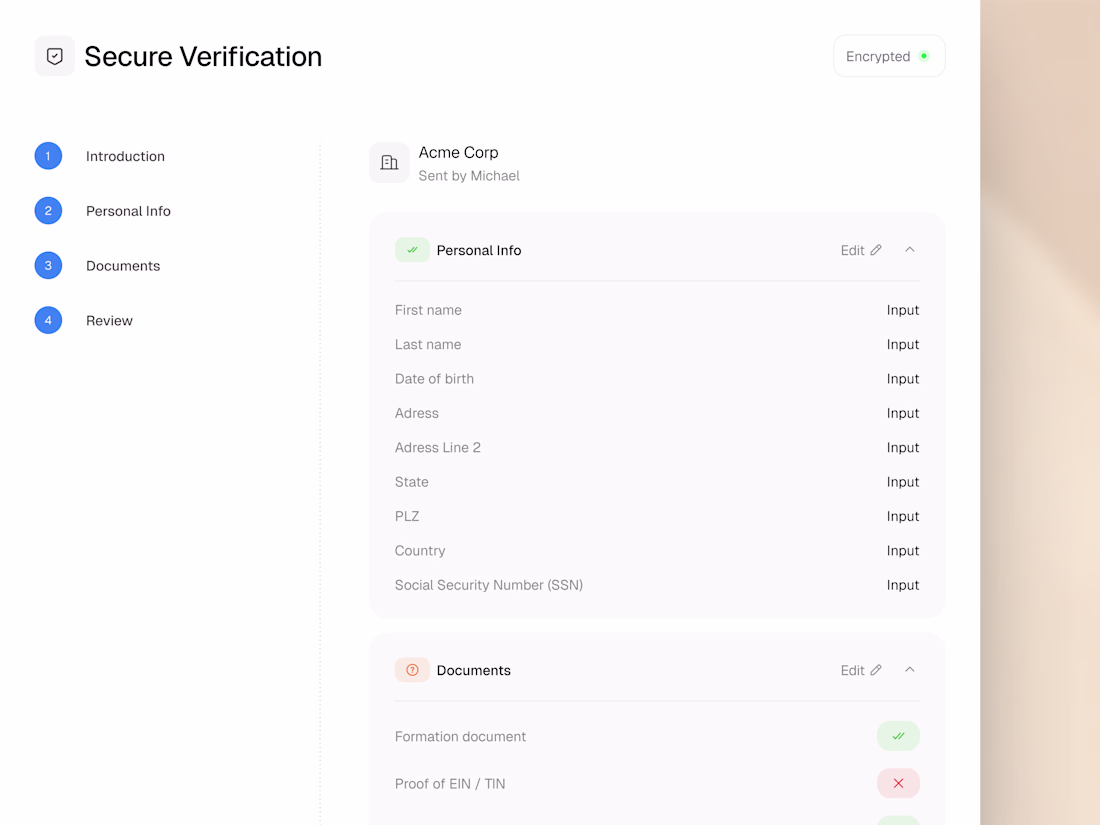Viewport: 1100px width, 825px height.
Task: Click the green checkmark badge beside Personal Info
Action: [412, 250]
